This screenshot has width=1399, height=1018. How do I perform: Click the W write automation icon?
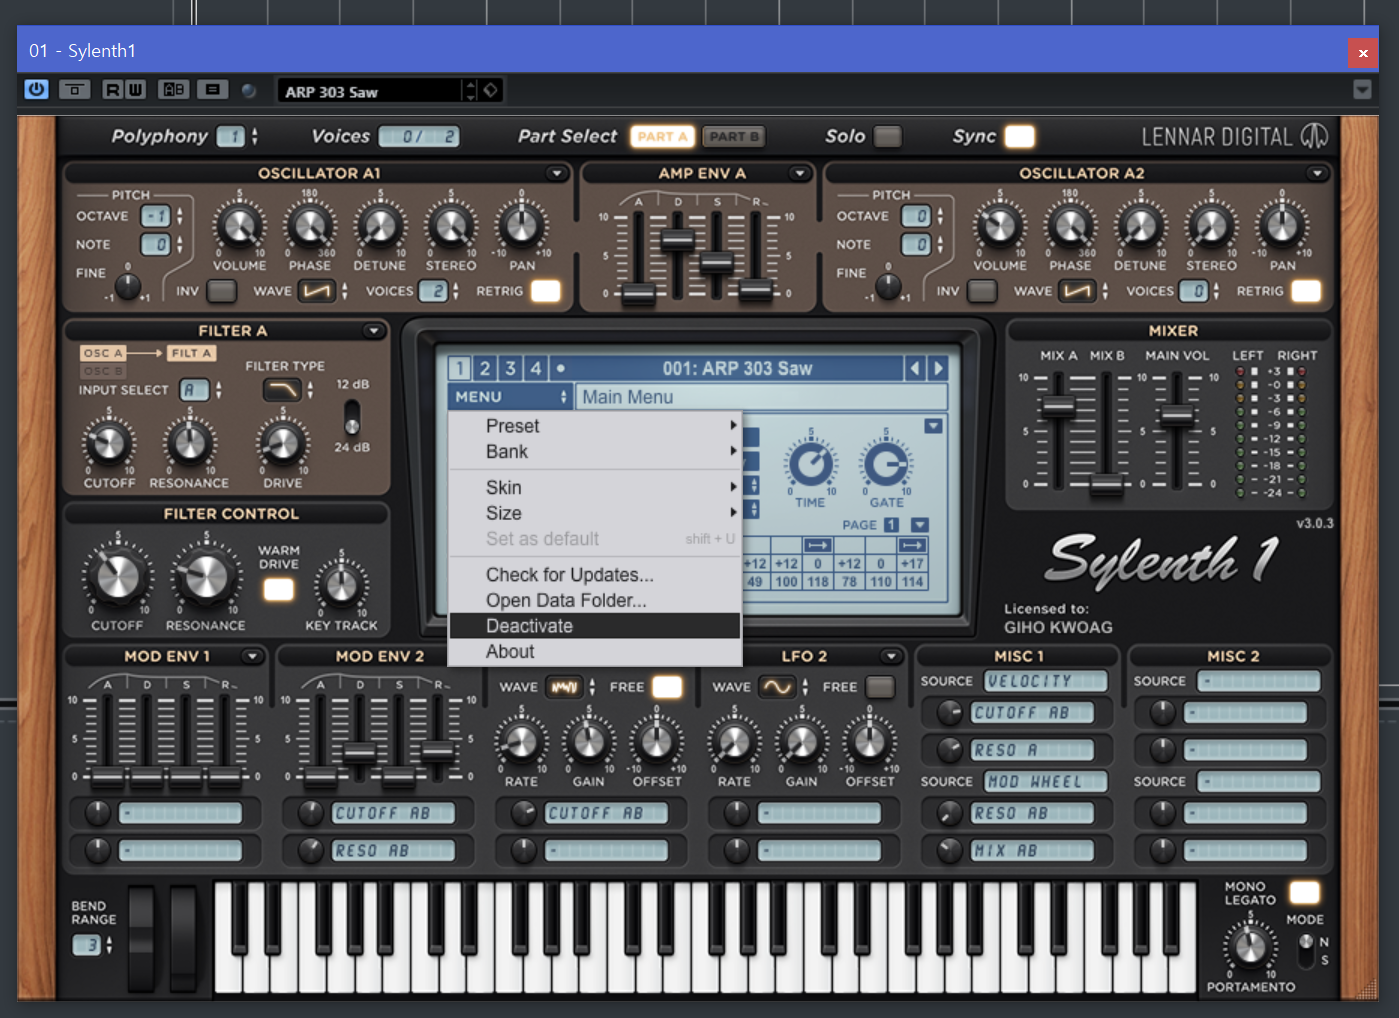click(135, 90)
